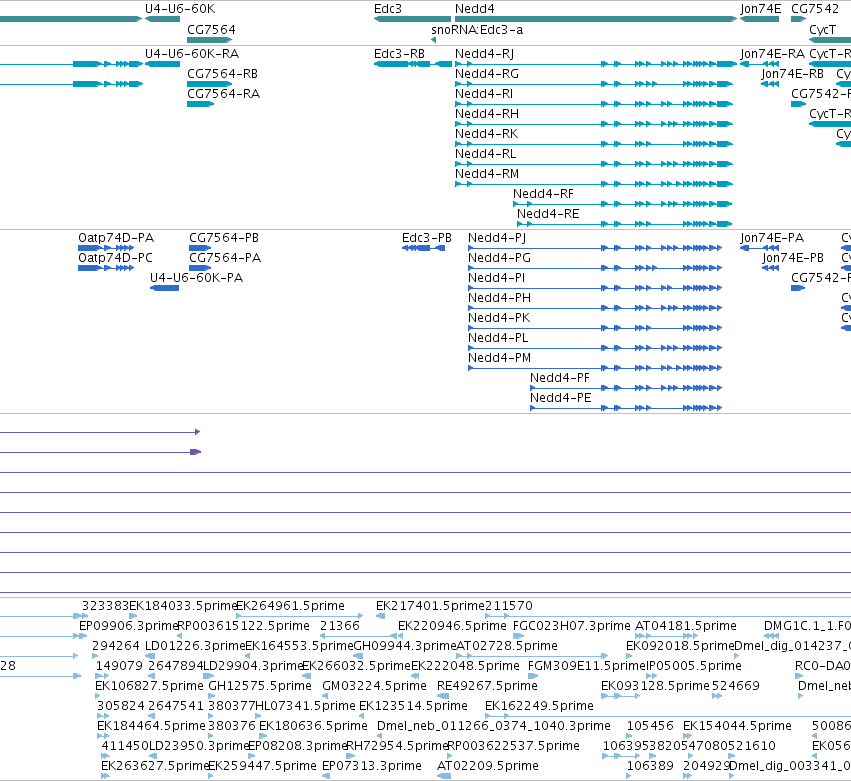Select the Nedd4 gene bar

click(596, 19)
